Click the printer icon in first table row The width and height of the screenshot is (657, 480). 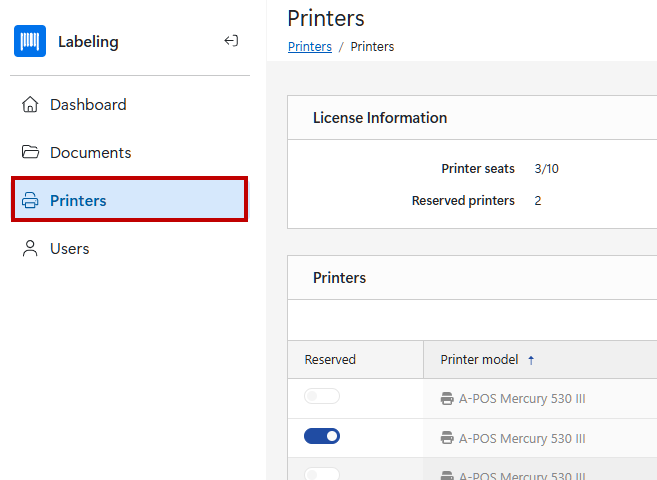(447, 399)
